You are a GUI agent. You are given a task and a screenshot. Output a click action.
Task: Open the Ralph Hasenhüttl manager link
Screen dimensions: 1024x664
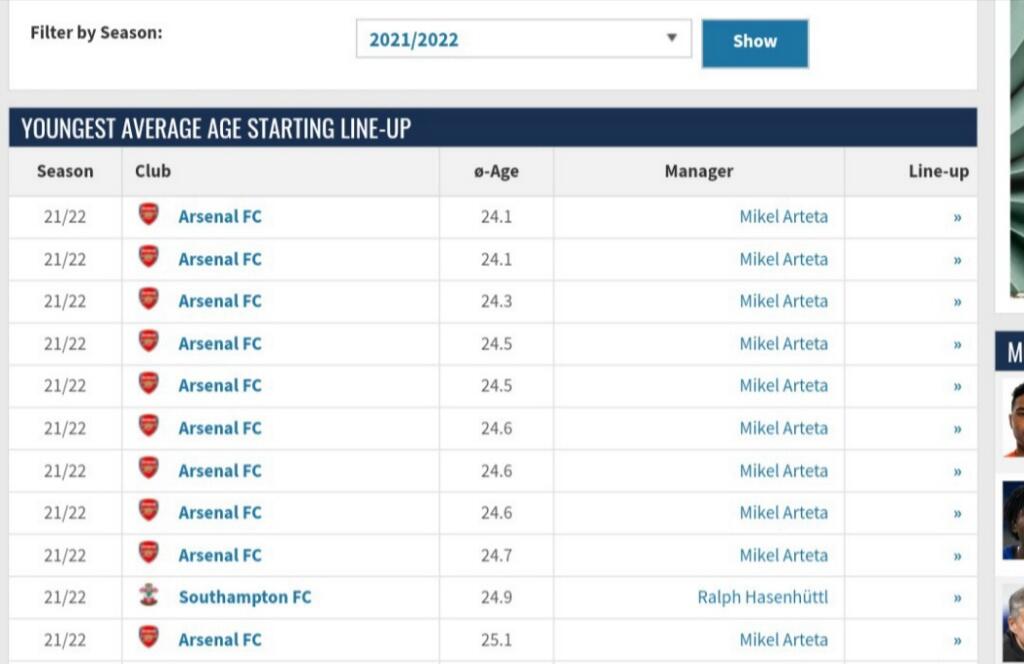click(762, 597)
